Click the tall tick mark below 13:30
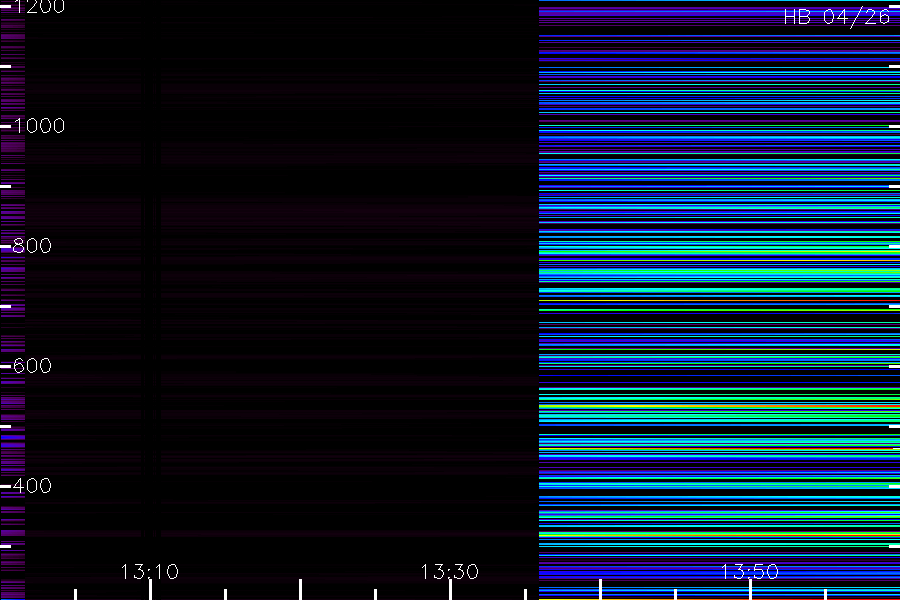This screenshot has width=900, height=600. 450,590
